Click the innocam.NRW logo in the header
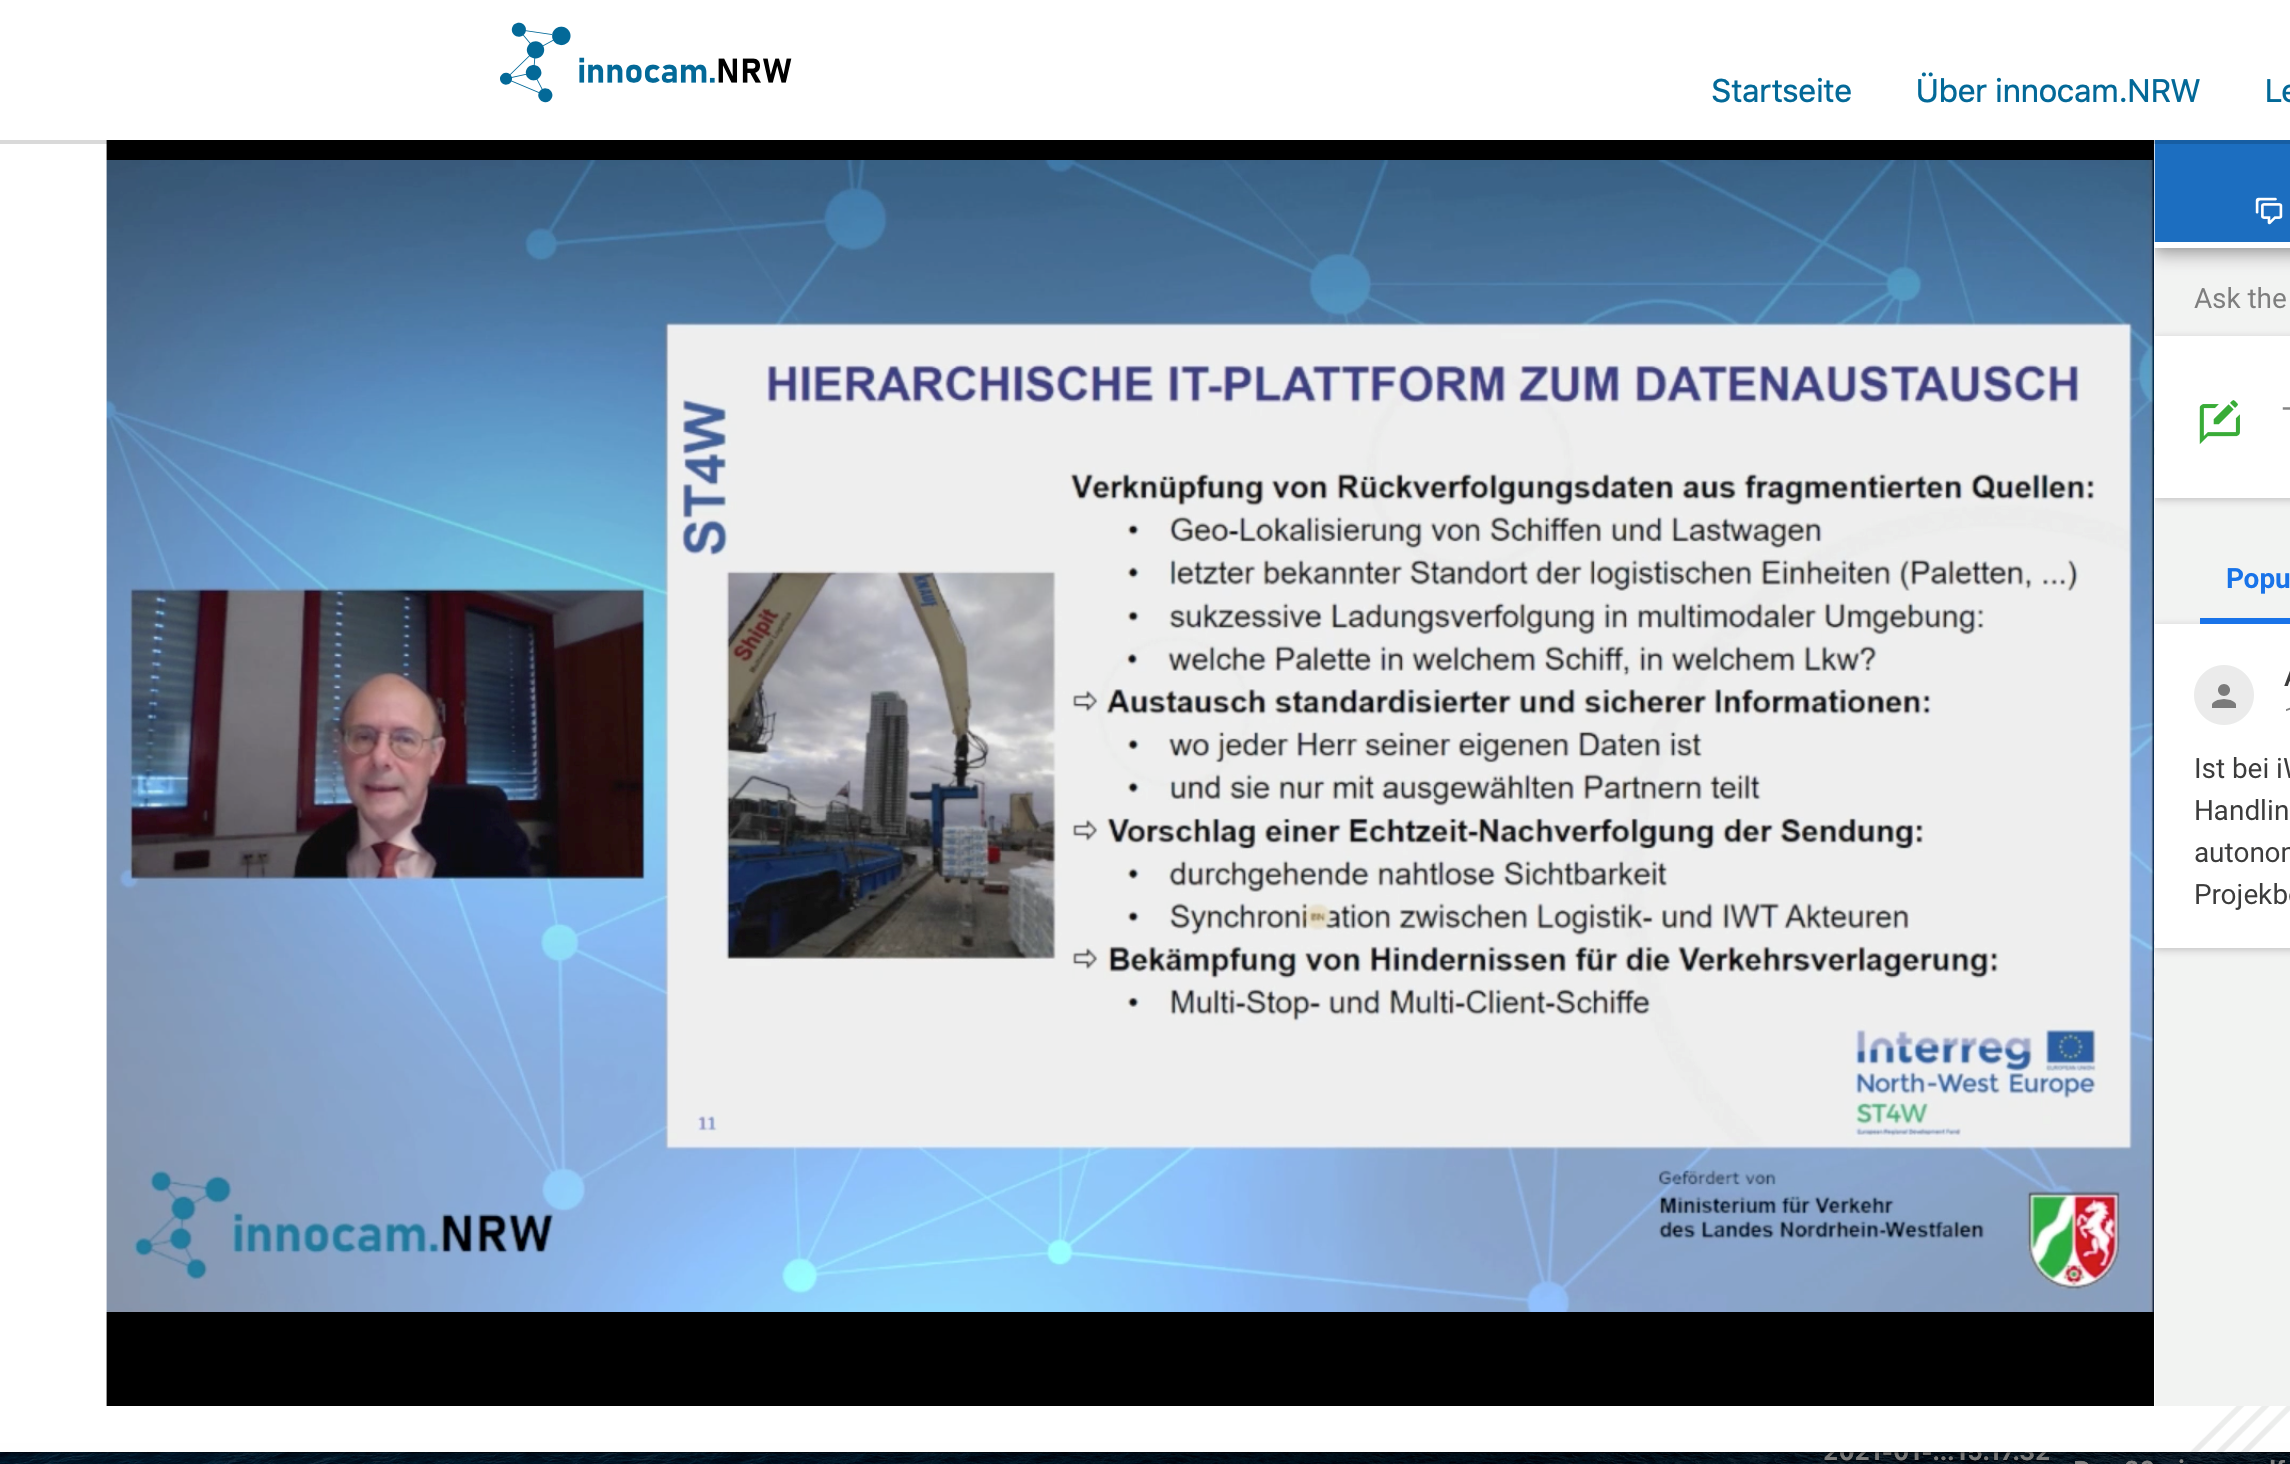Screen dimensions: 2290x1464 tap(646, 63)
